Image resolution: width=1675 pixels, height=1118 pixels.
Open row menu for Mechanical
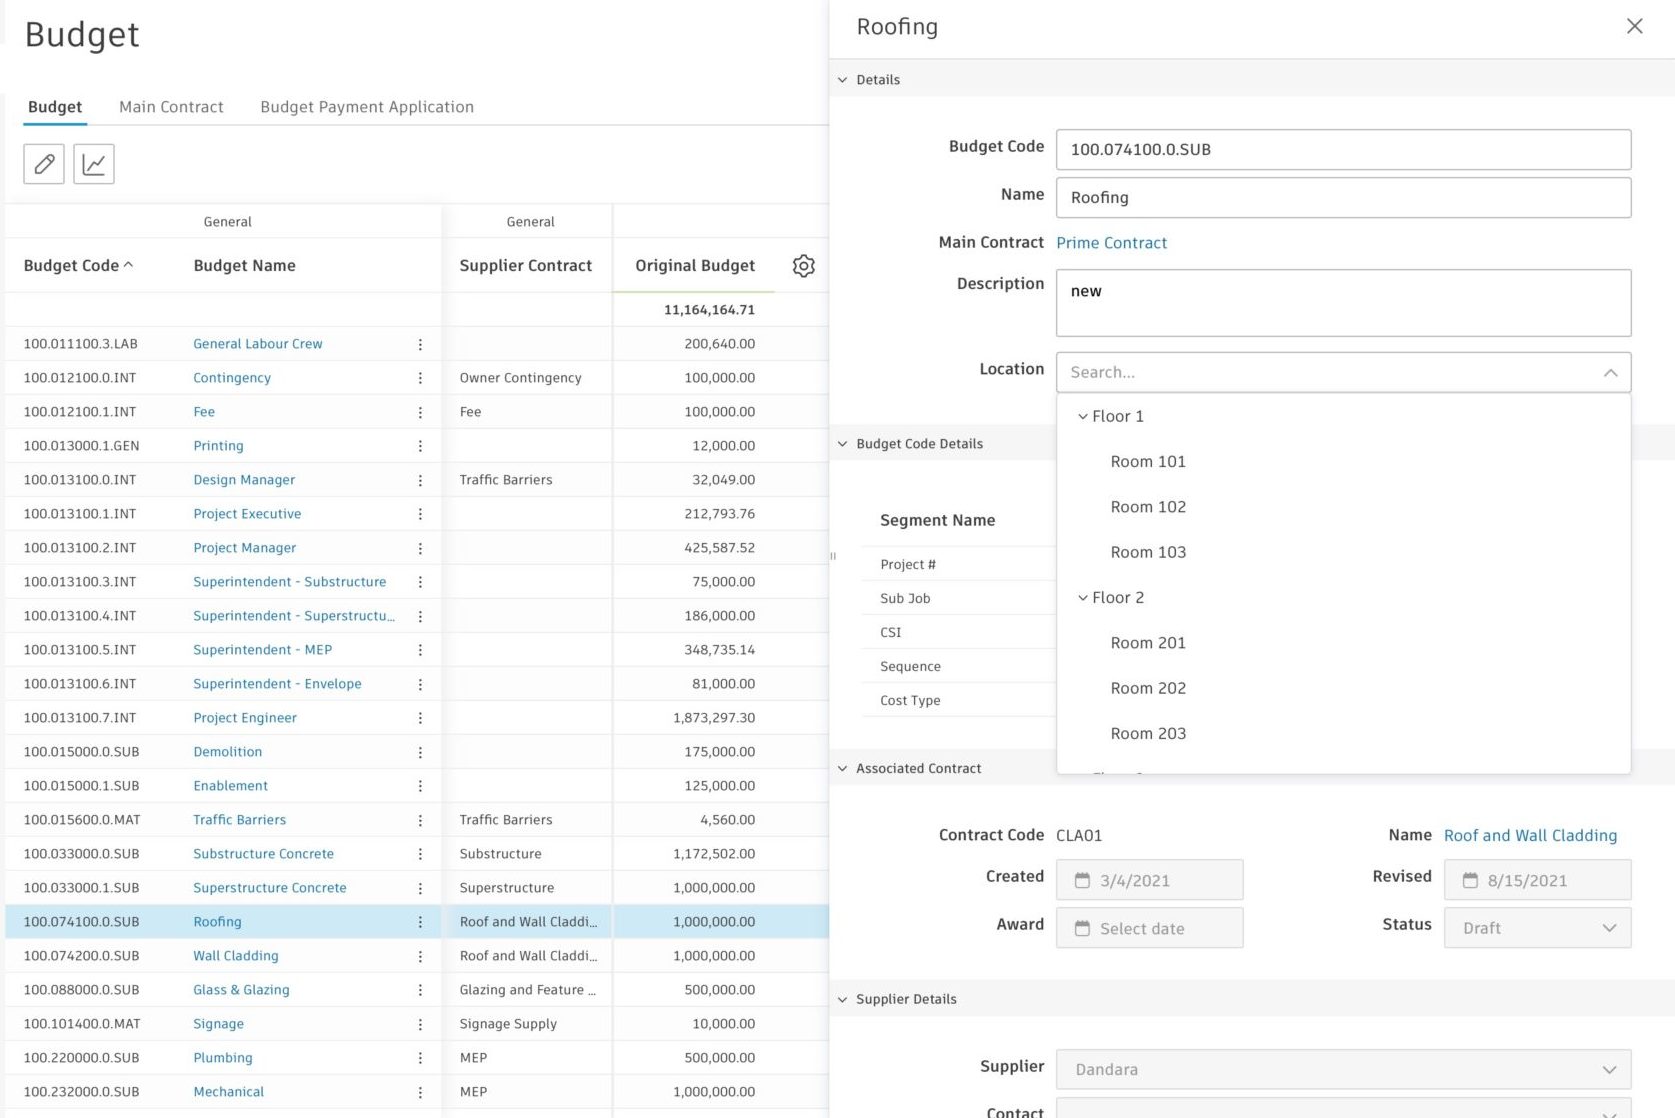pyautogui.click(x=420, y=1092)
